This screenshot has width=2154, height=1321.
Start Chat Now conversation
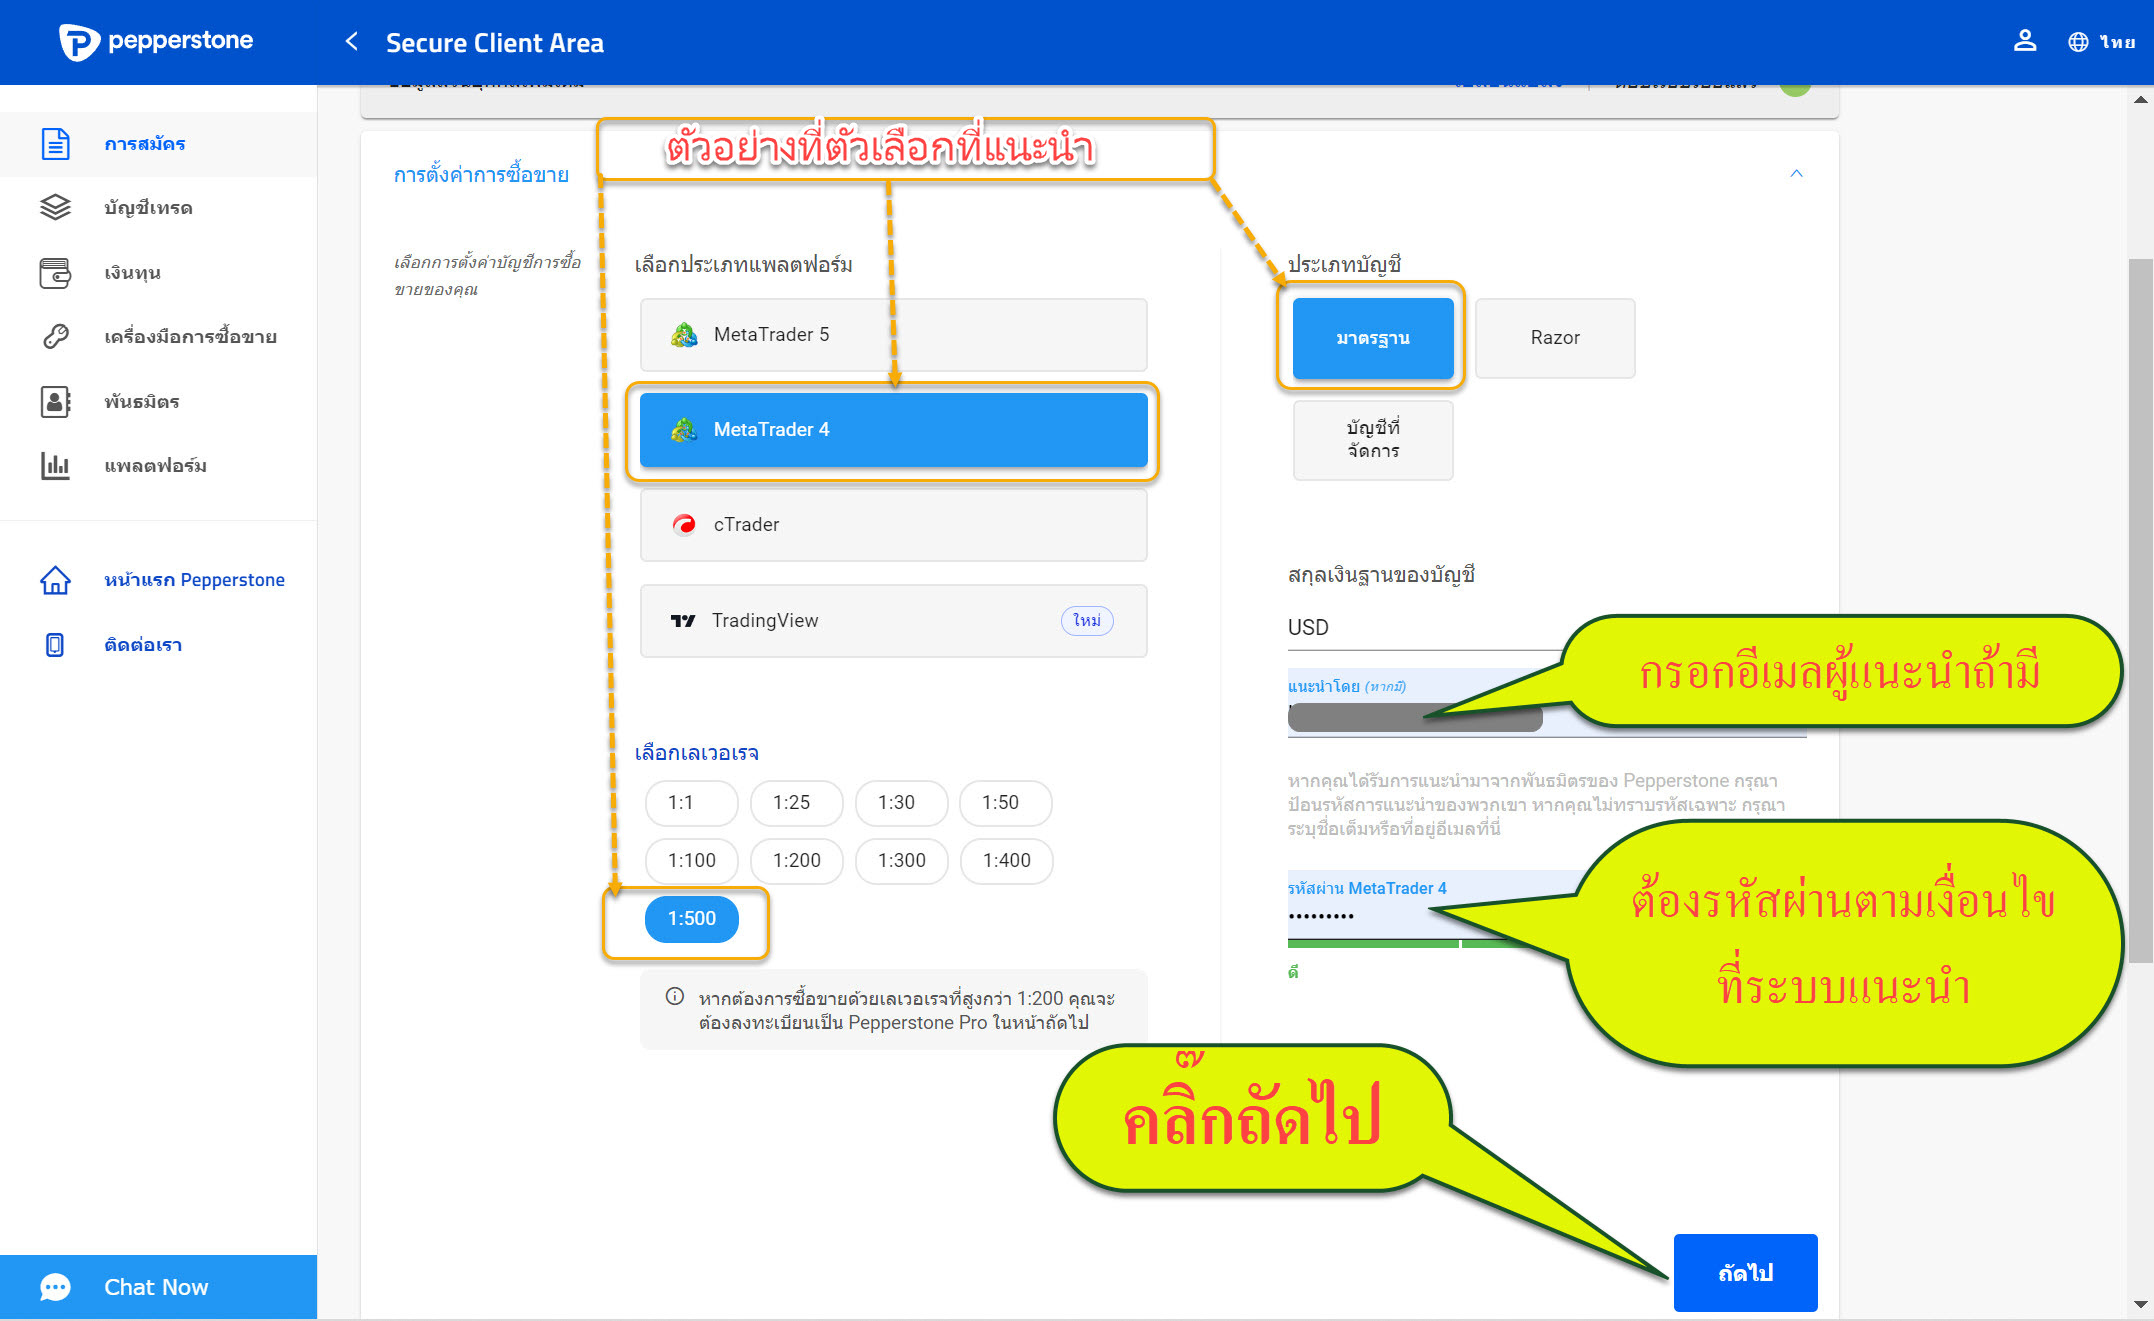pyautogui.click(x=158, y=1287)
